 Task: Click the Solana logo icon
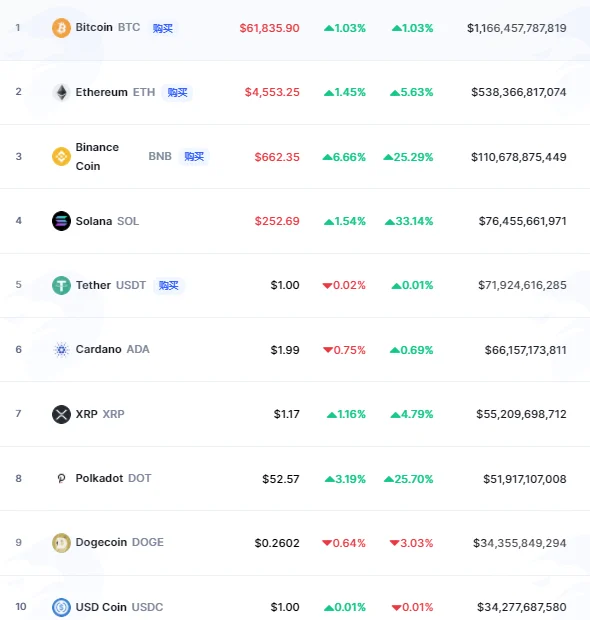click(61, 221)
